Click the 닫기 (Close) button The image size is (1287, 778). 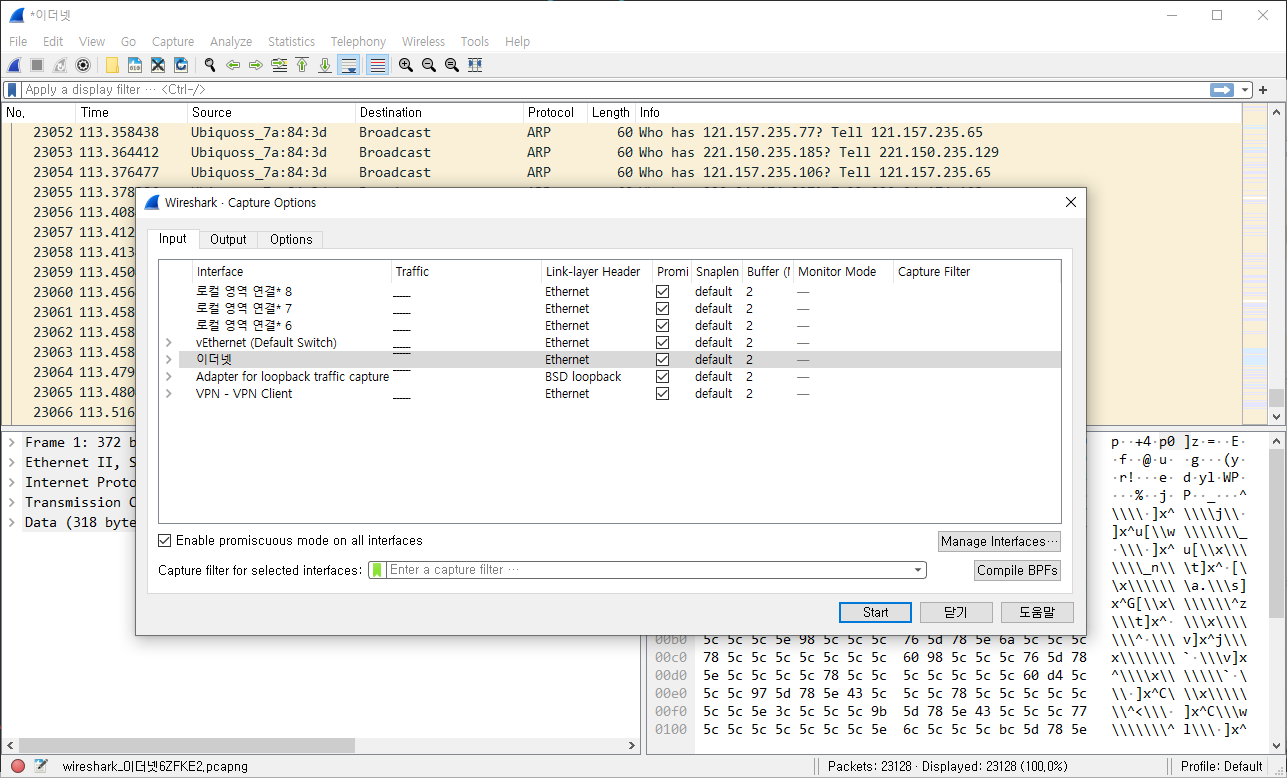[956, 612]
